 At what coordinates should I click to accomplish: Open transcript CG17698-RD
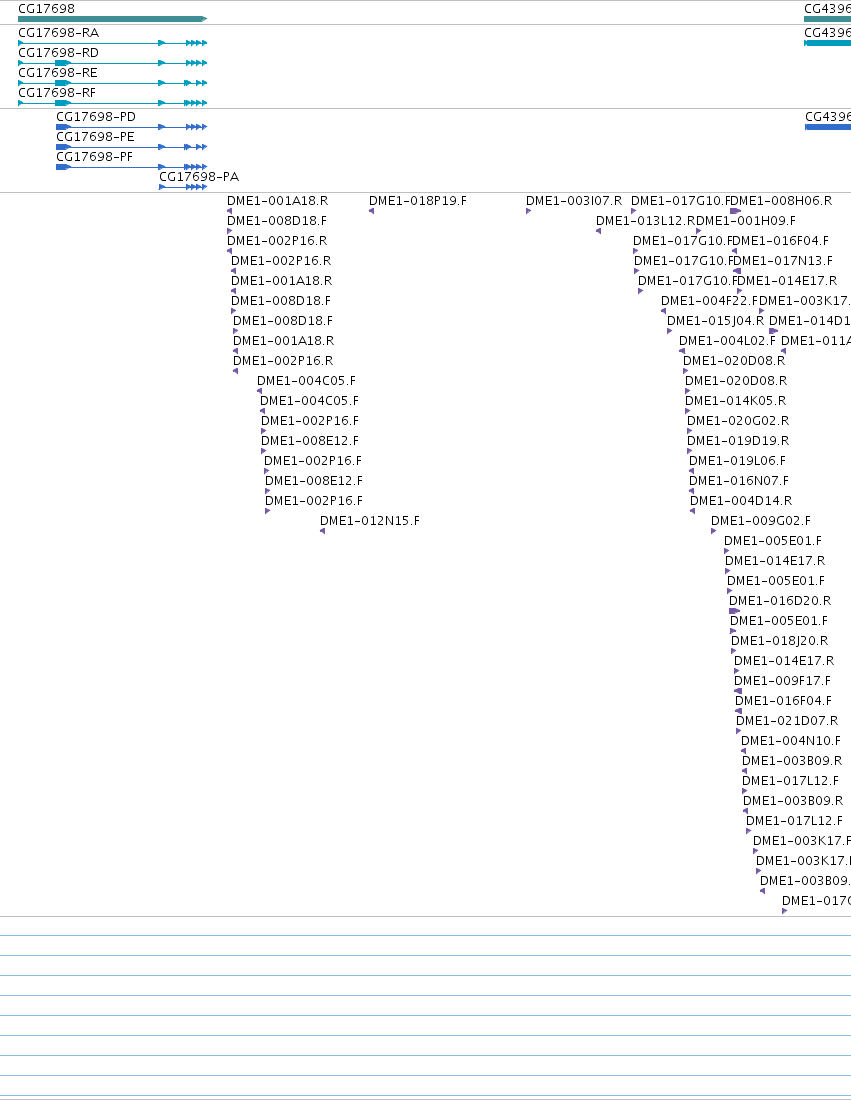(58, 53)
